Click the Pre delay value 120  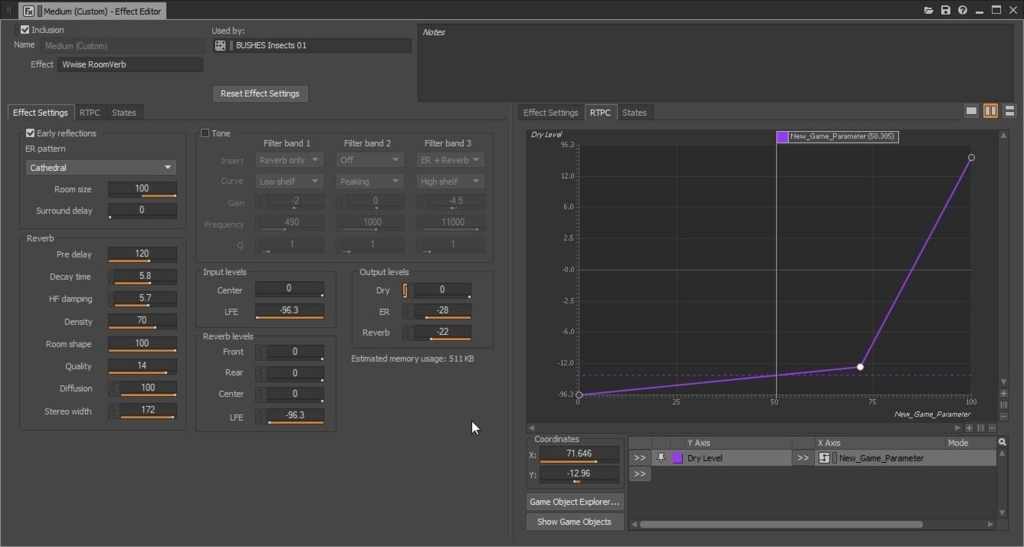click(142, 254)
